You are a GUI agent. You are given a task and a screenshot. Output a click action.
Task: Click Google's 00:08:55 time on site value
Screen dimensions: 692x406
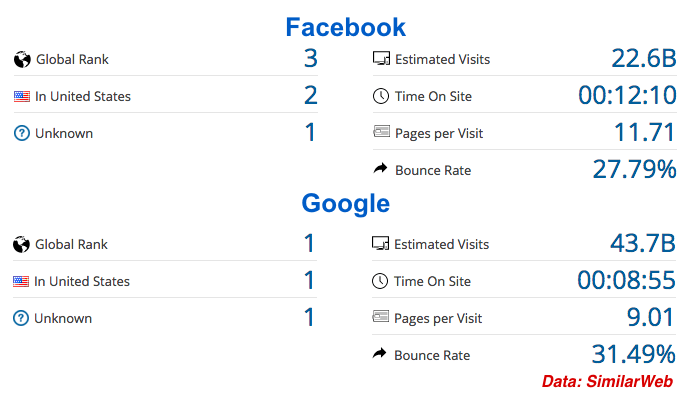pos(626,281)
